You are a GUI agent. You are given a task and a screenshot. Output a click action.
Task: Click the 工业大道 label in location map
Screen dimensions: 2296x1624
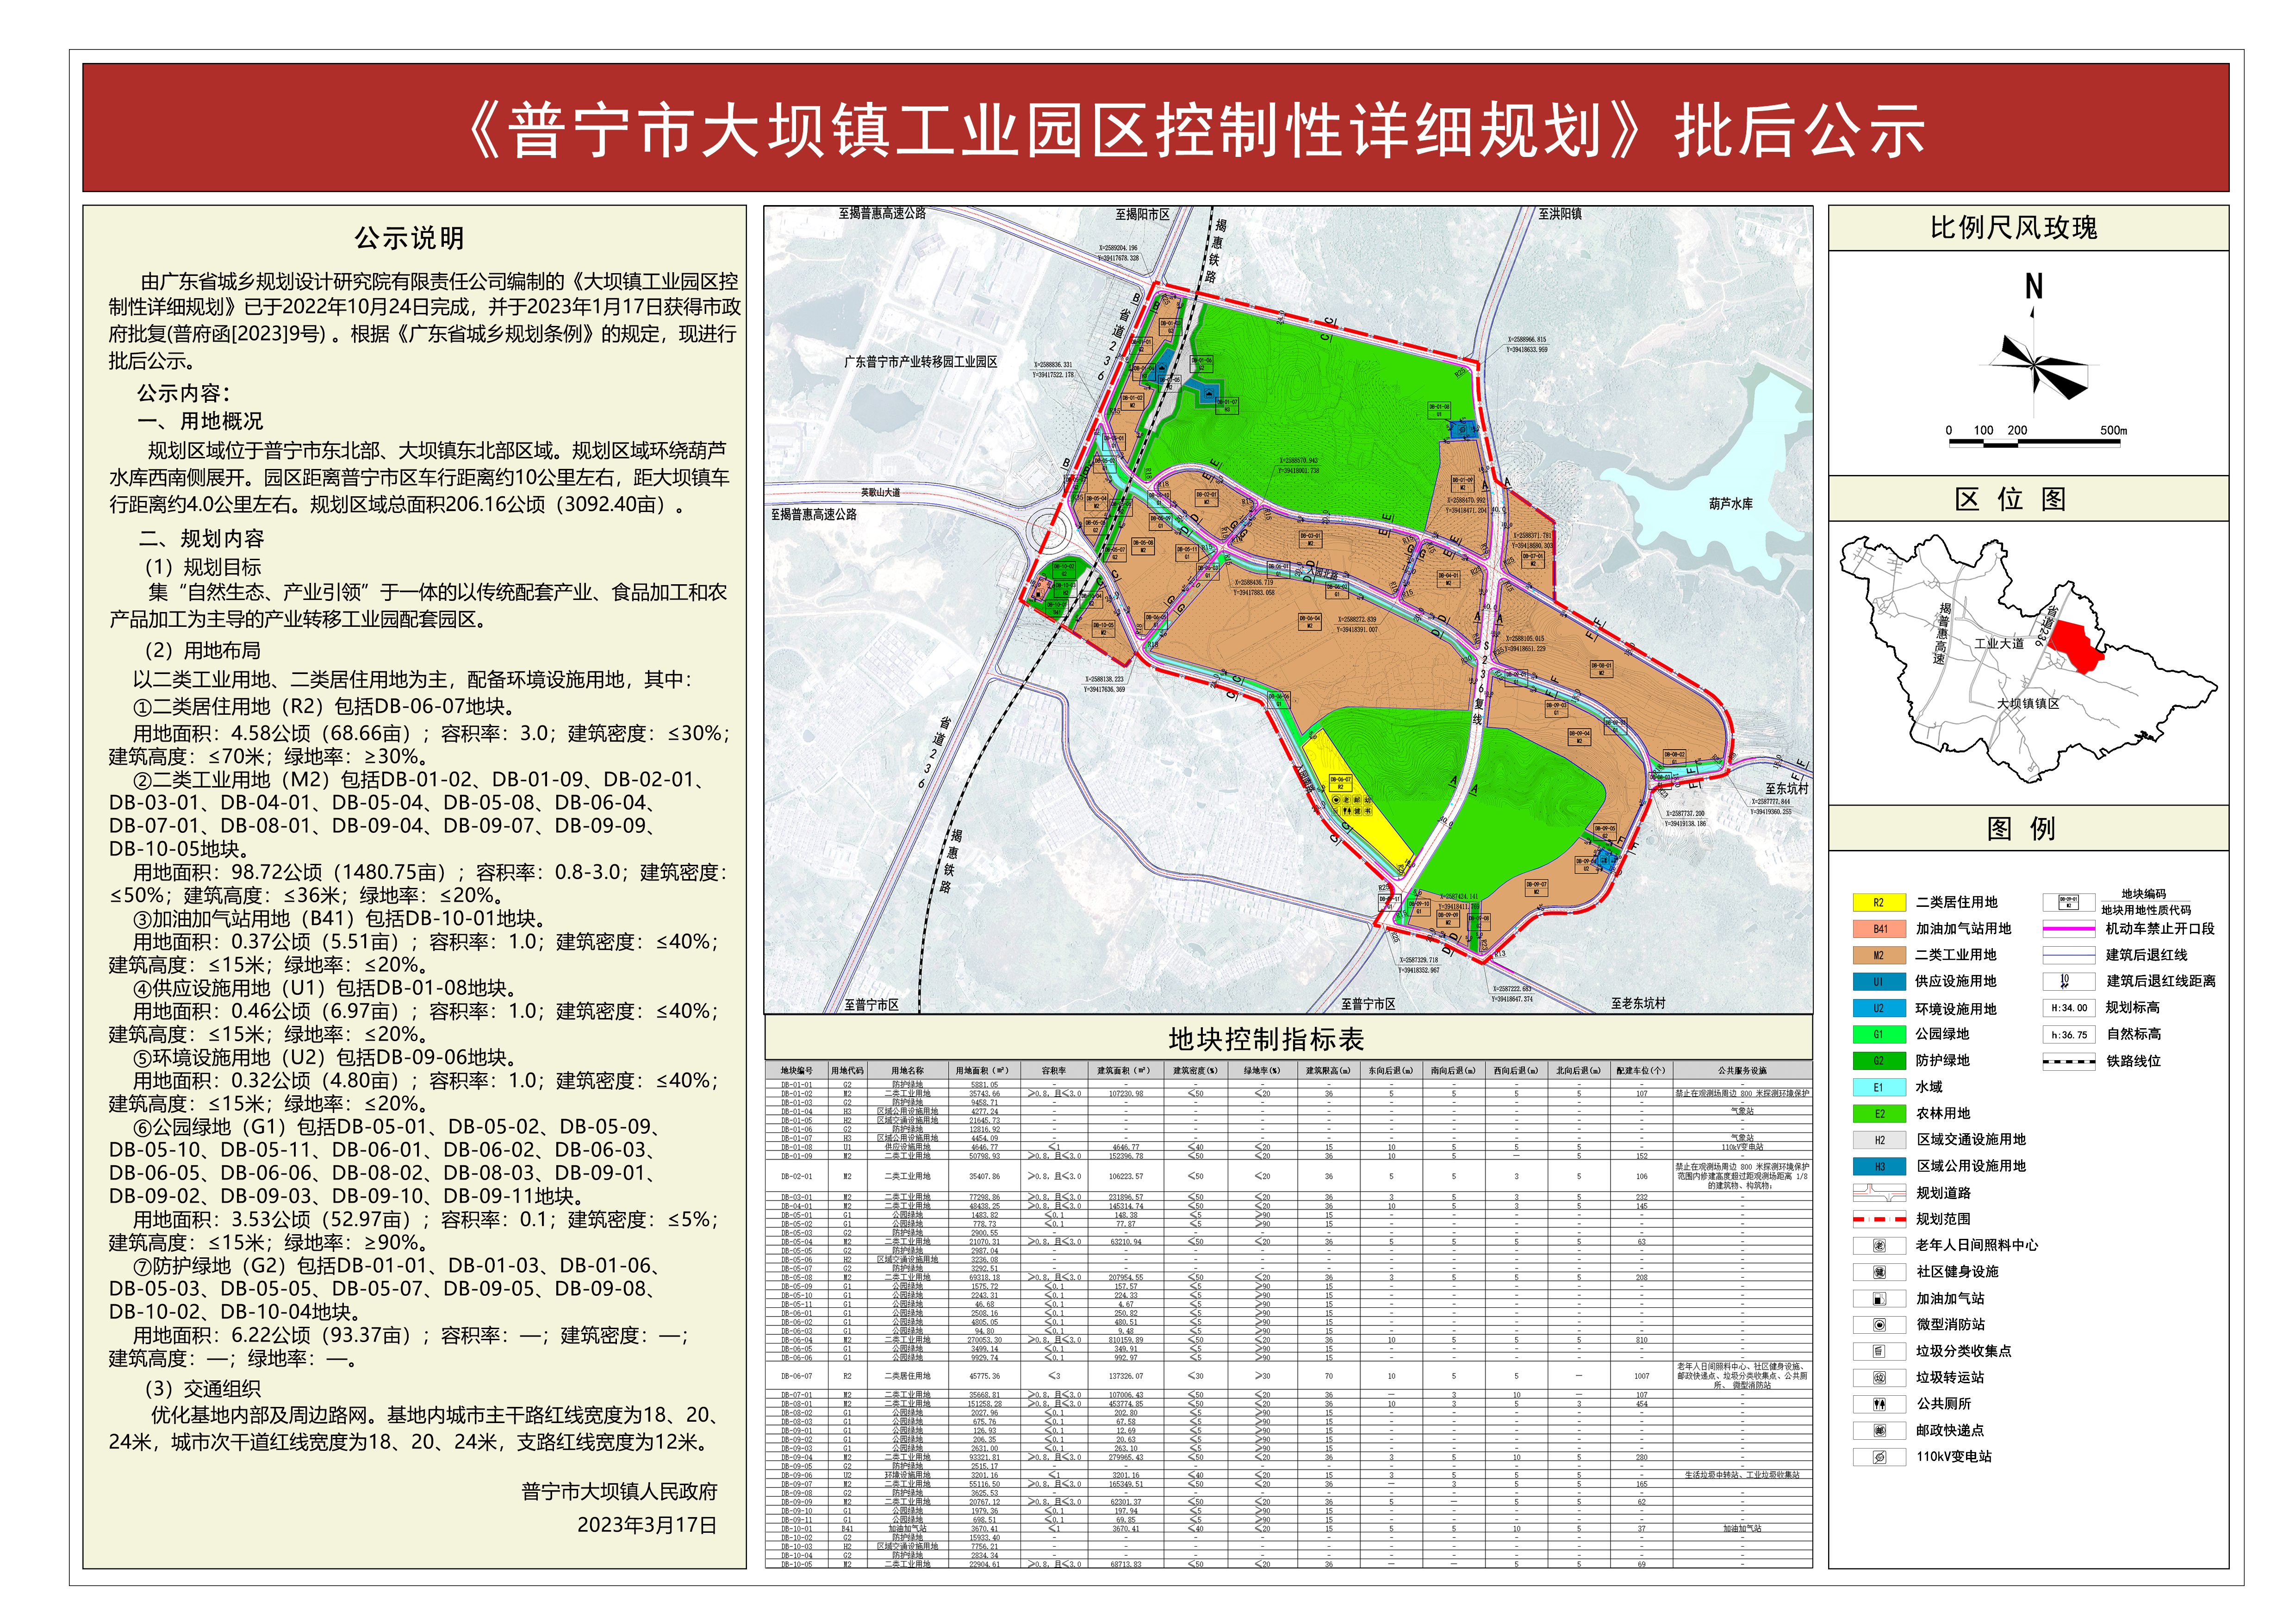[x=1999, y=644]
